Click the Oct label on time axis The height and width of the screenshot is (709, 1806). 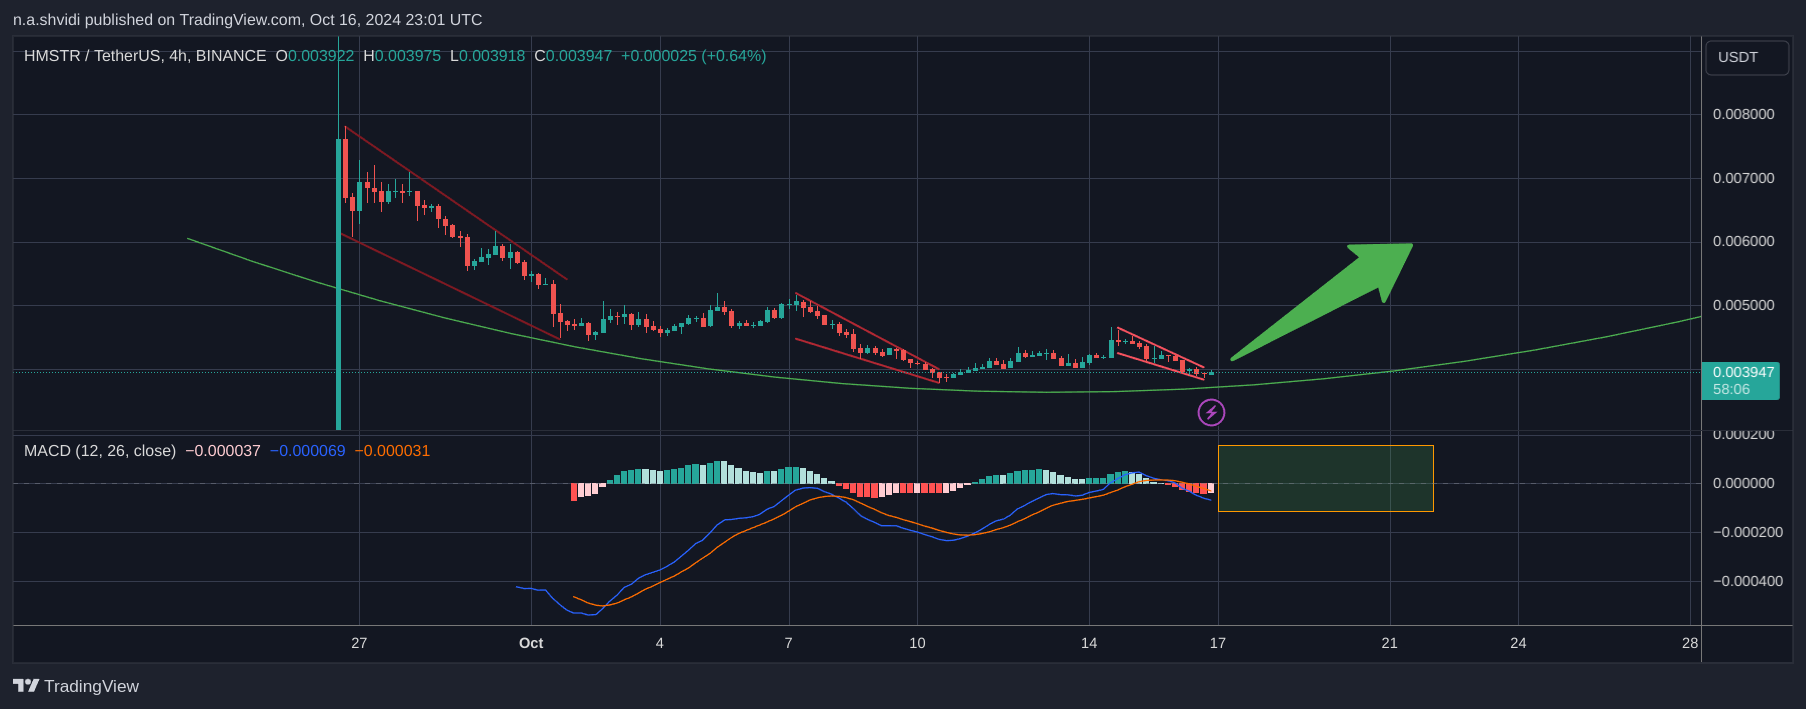click(531, 643)
